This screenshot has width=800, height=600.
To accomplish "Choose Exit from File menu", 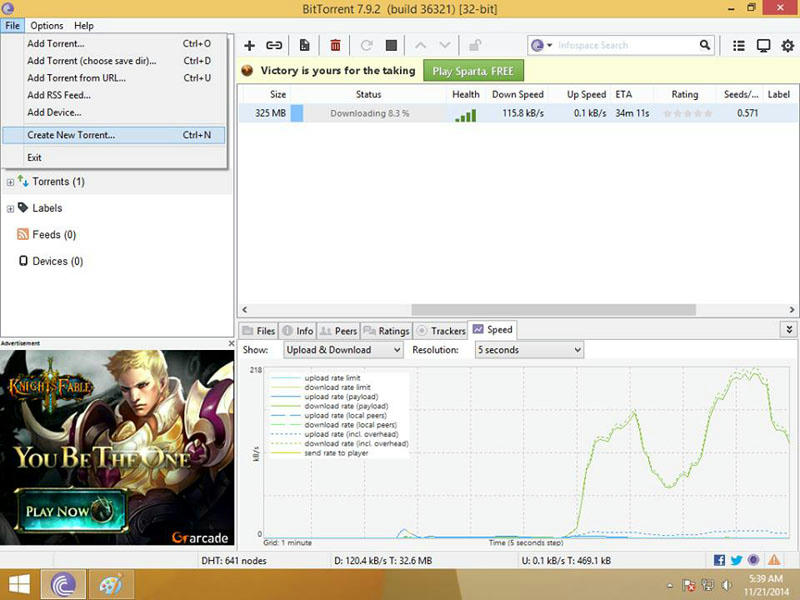I will (114, 158).
